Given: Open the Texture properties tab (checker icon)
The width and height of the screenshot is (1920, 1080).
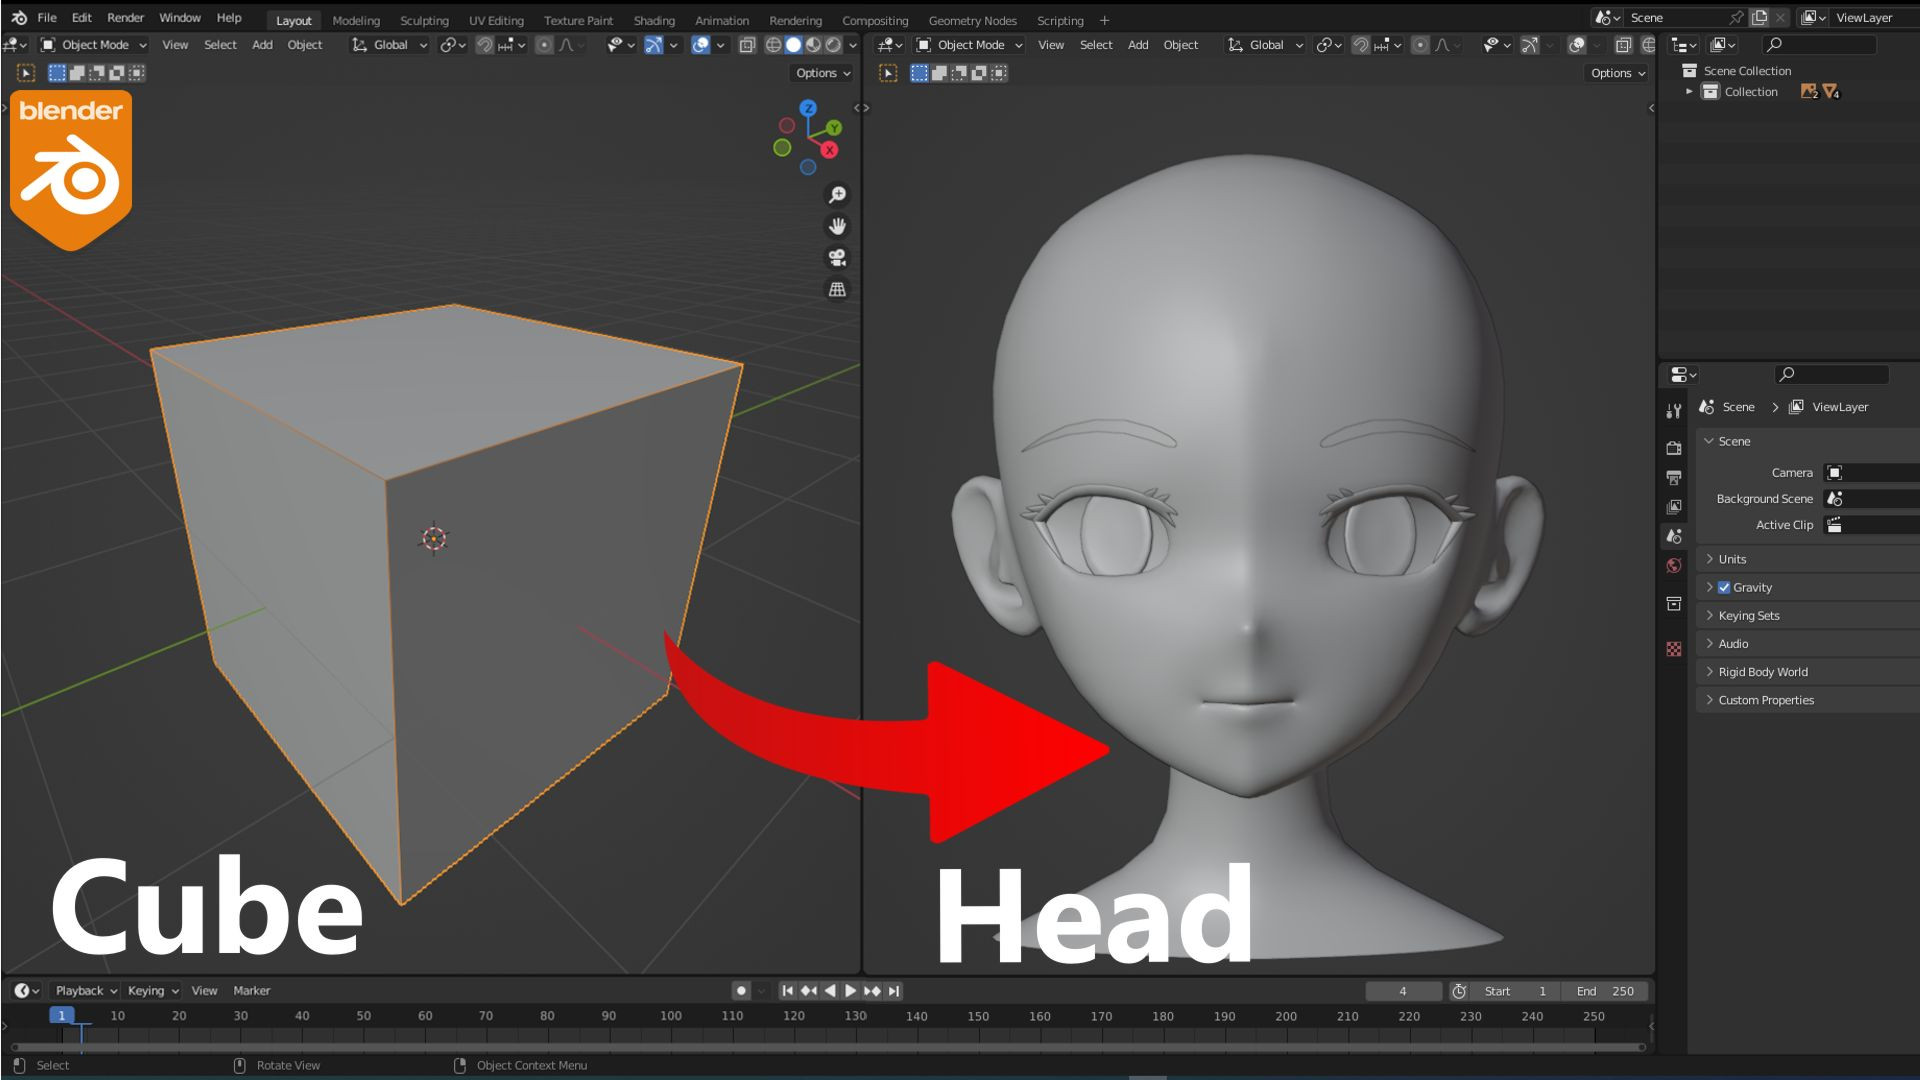Looking at the screenshot, I should pos(1674,649).
